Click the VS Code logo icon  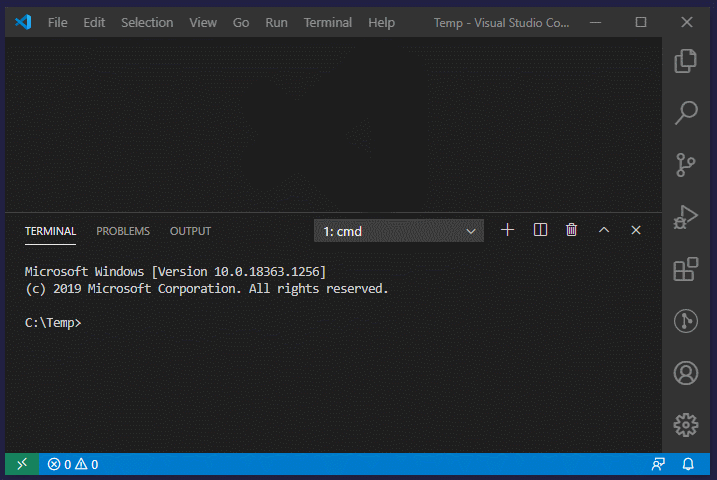(23, 22)
